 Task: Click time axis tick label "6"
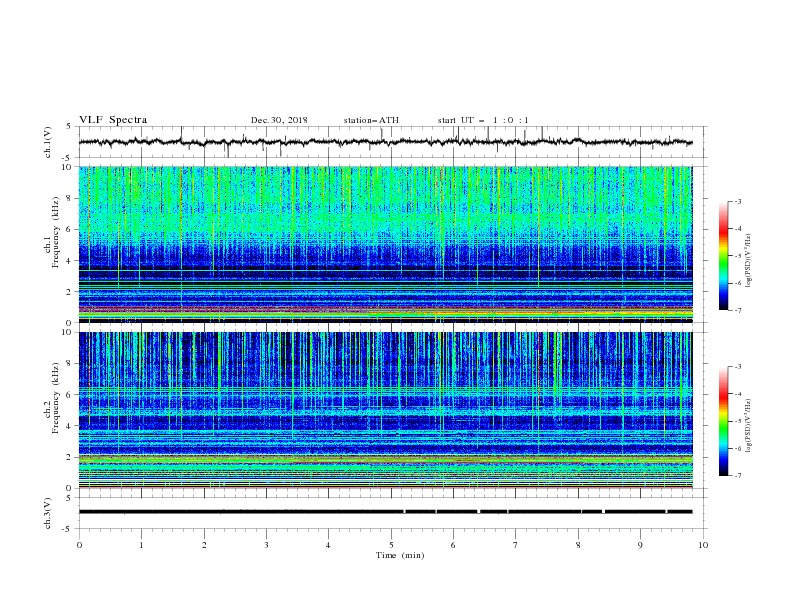pyautogui.click(x=453, y=545)
